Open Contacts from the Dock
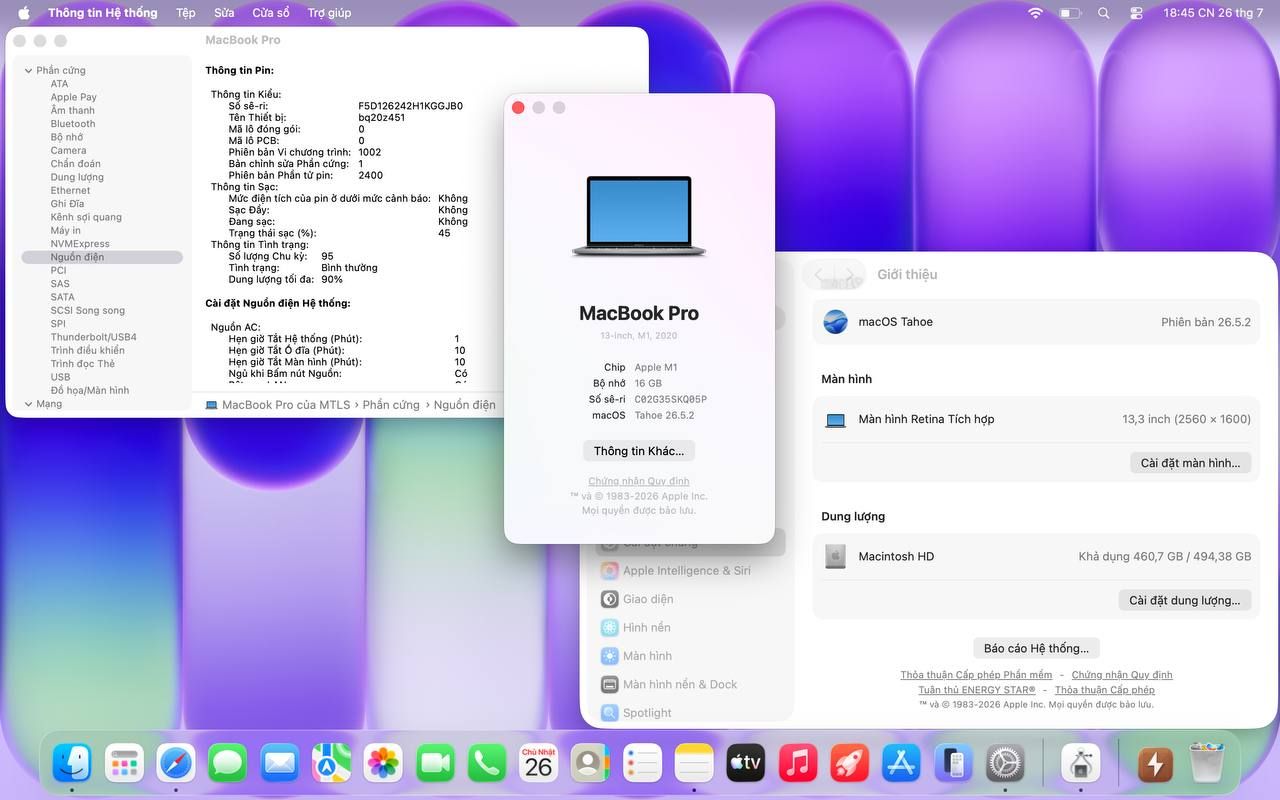This screenshot has width=1280, height=800. click(x=590, y=764)
